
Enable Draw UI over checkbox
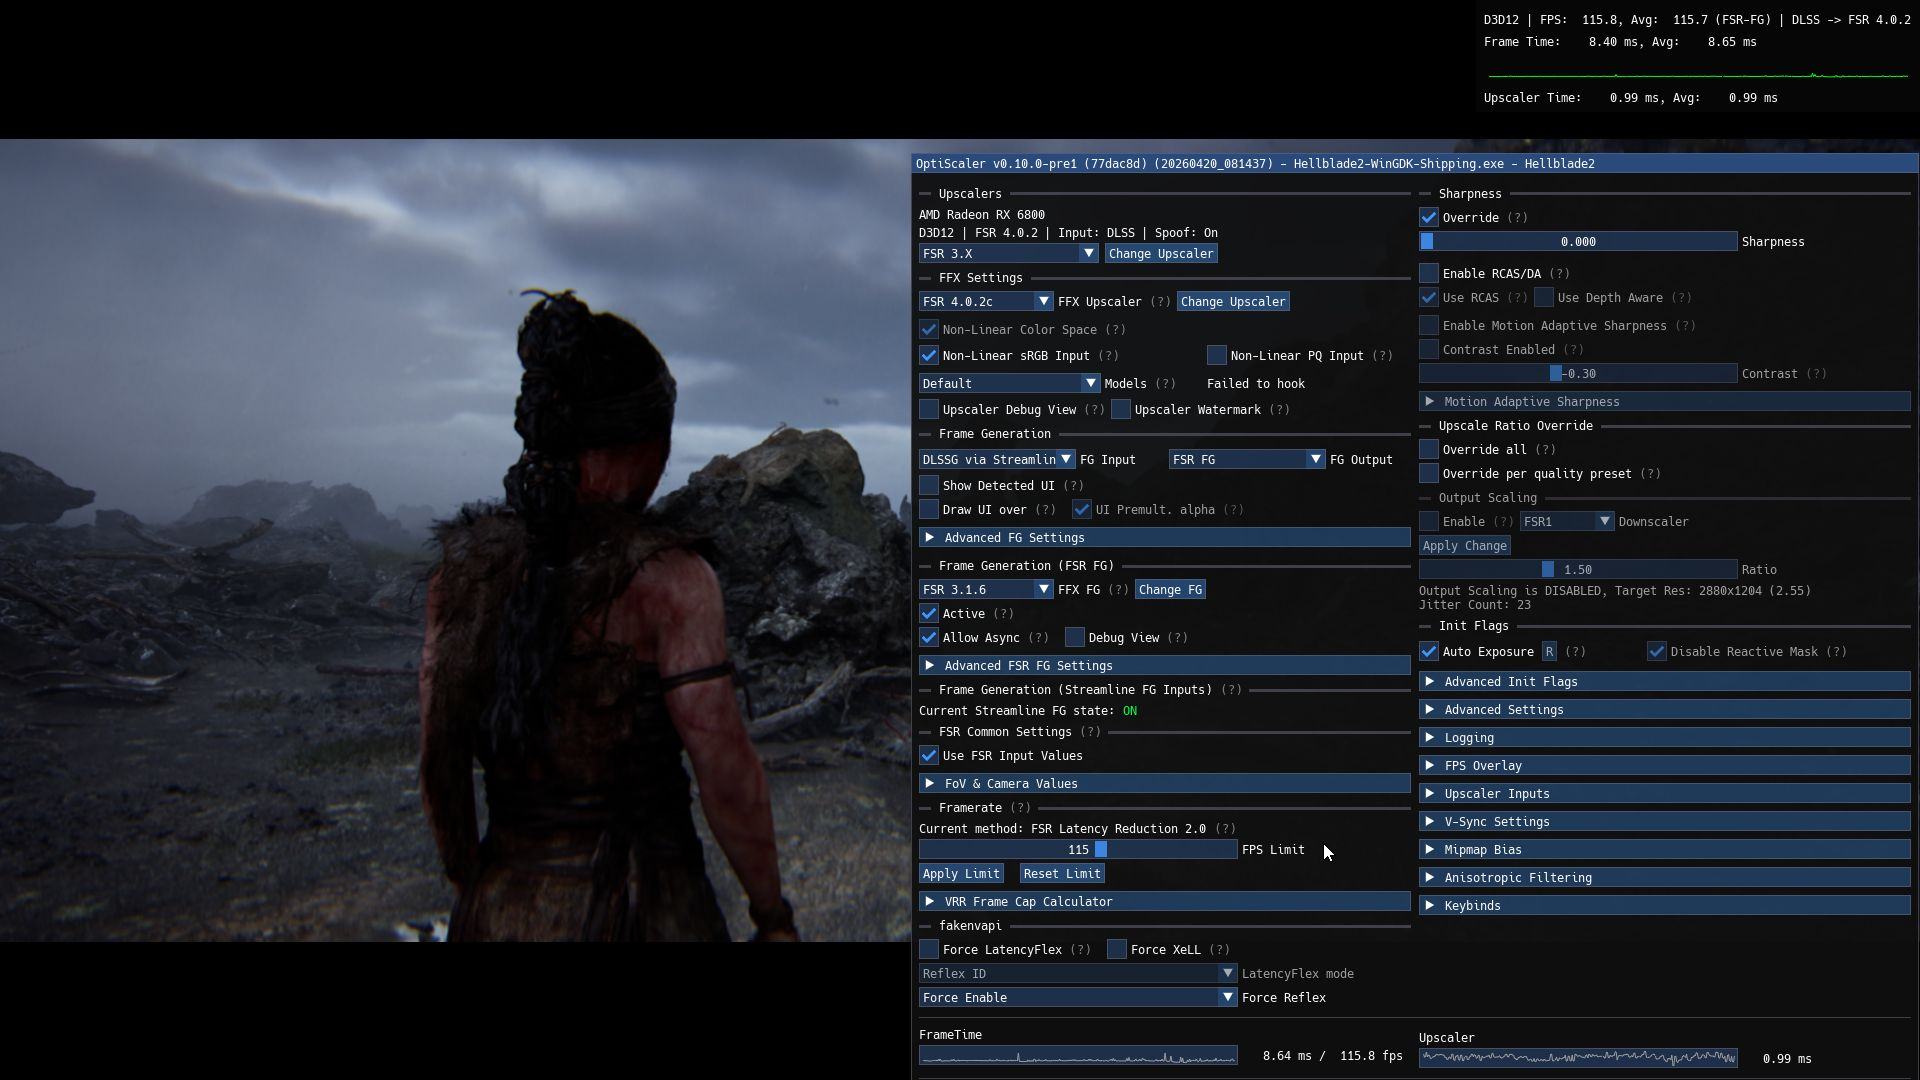click(x=929, y=510)
